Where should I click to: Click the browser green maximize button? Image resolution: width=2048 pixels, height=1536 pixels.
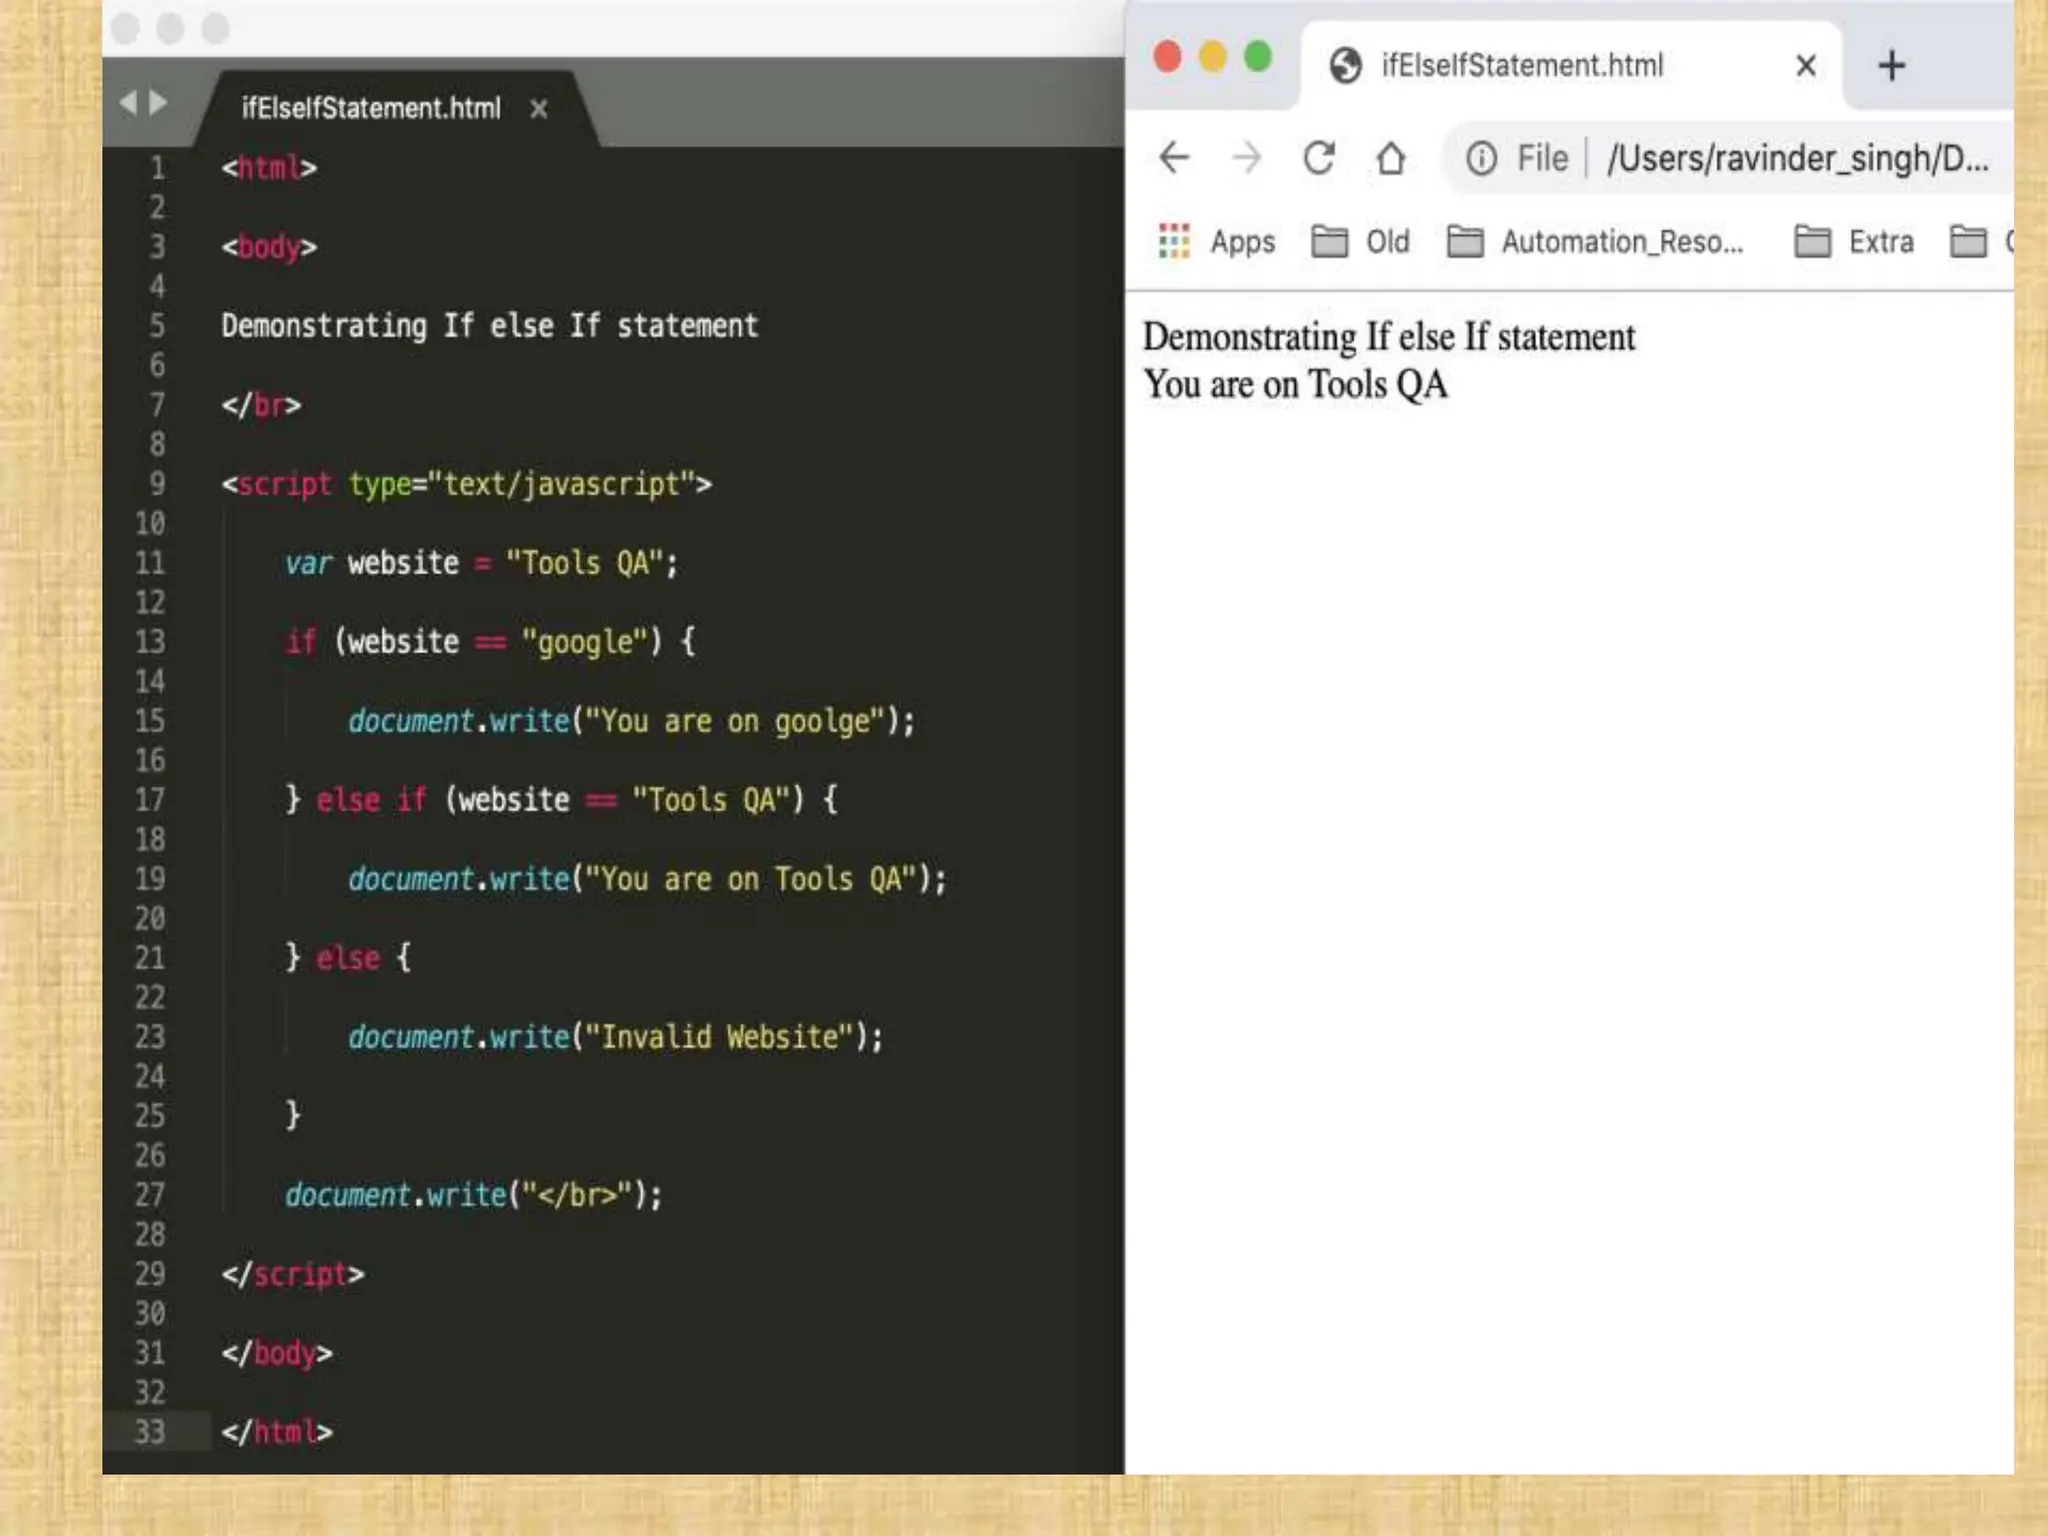coord(1257,57)
